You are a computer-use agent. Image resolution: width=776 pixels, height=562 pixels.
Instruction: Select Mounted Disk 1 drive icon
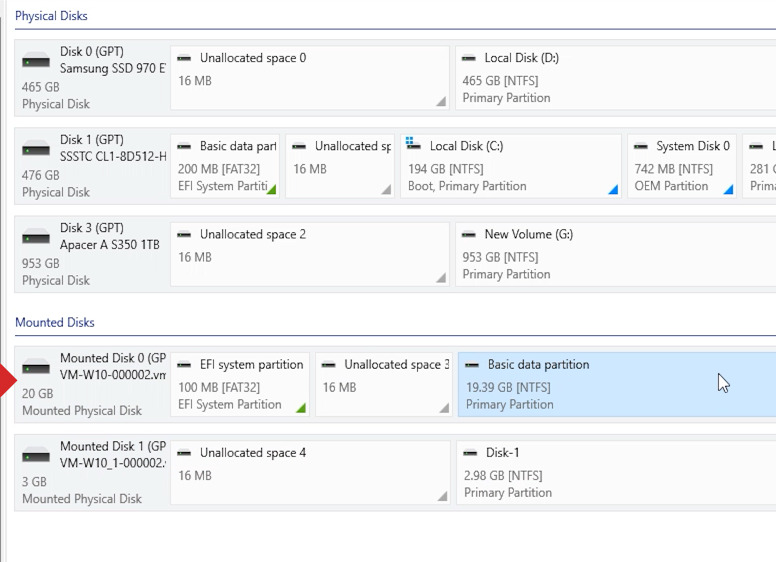pyautogui.click(x=36, y=455)
